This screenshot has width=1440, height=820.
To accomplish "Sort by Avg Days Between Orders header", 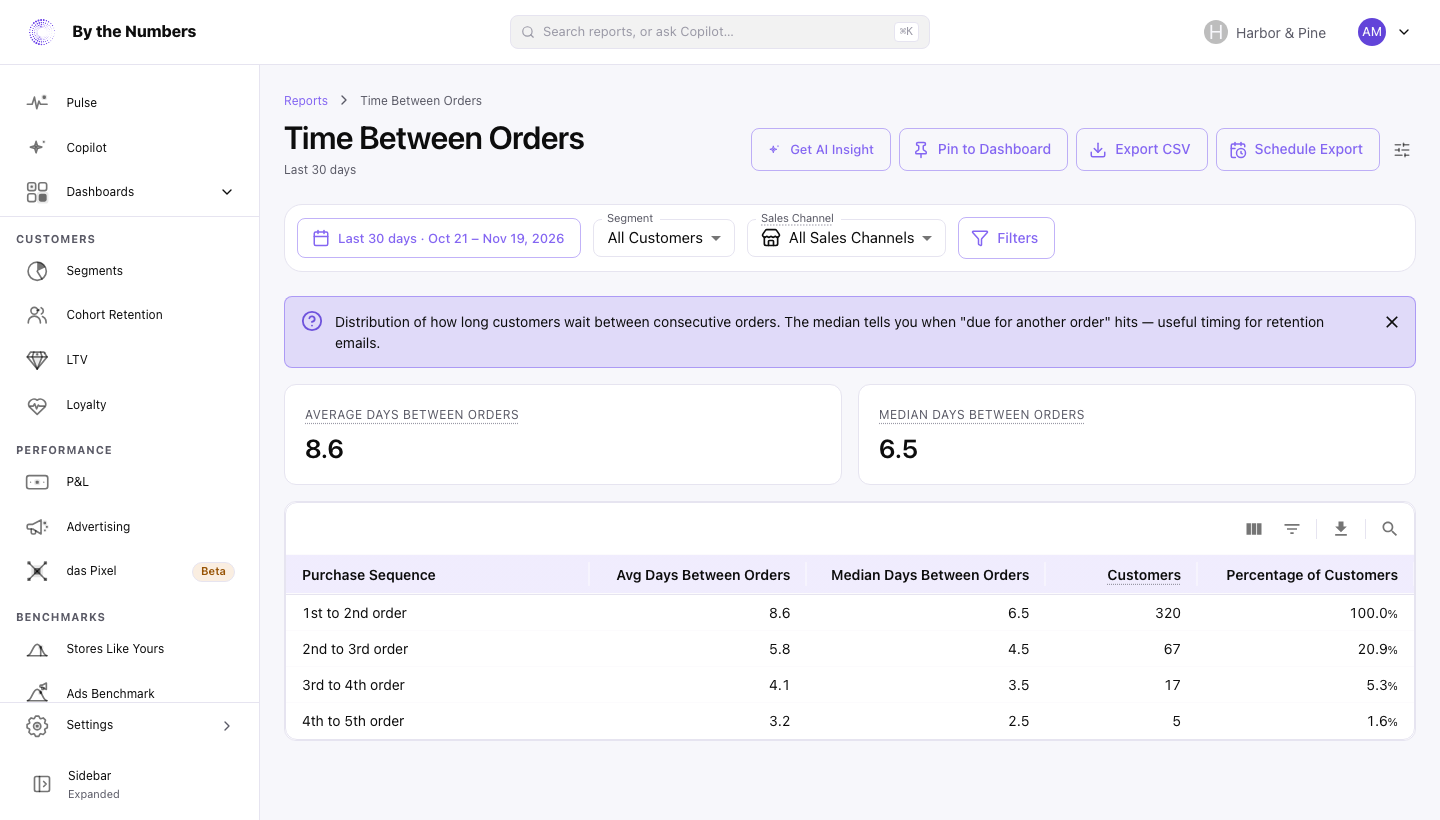I will coord(703,575).
